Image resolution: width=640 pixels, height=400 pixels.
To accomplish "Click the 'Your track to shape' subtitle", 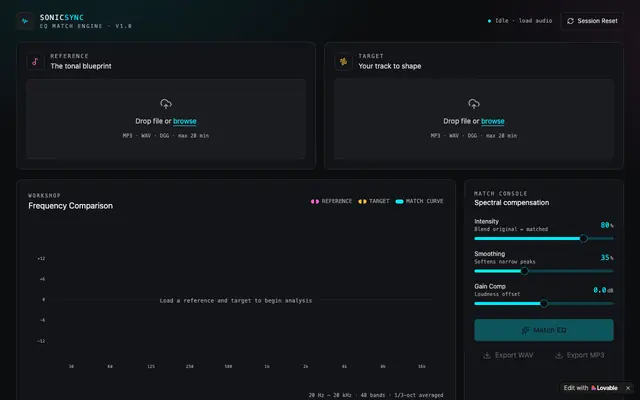I will [390, 66].
